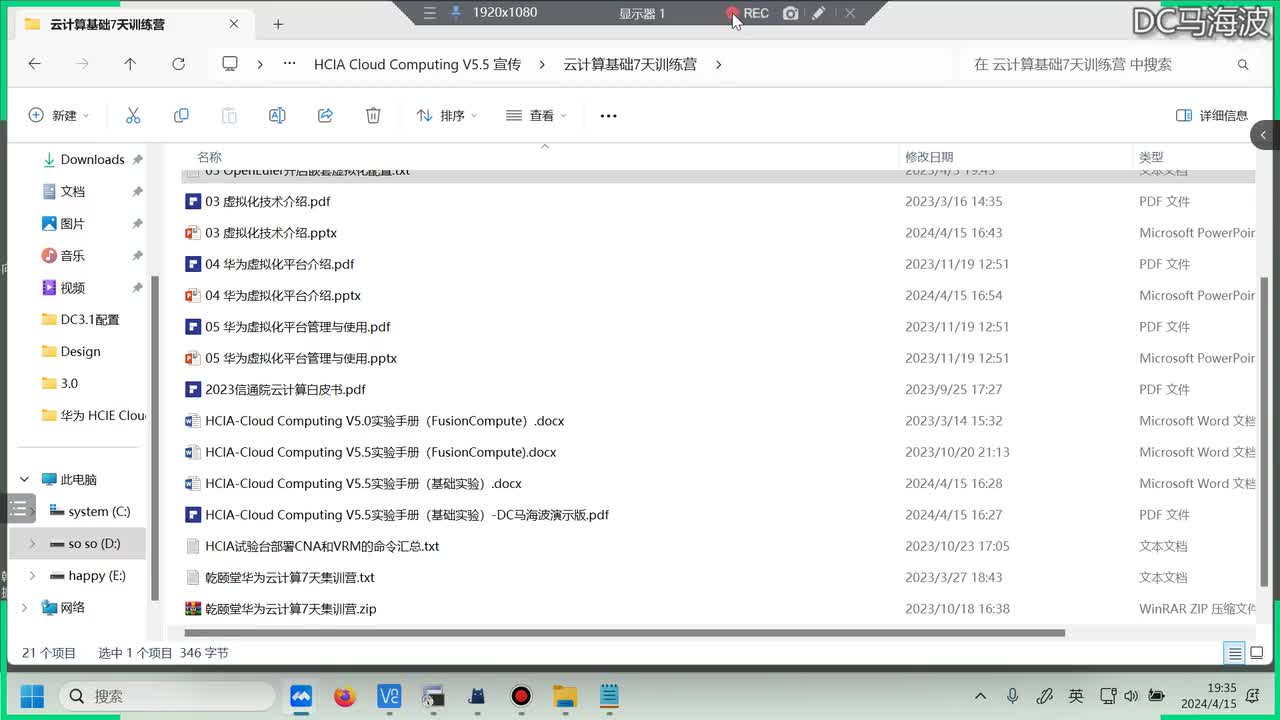Open File Explorer taskbar icon

pyautogui.click(x=565, y=696)
